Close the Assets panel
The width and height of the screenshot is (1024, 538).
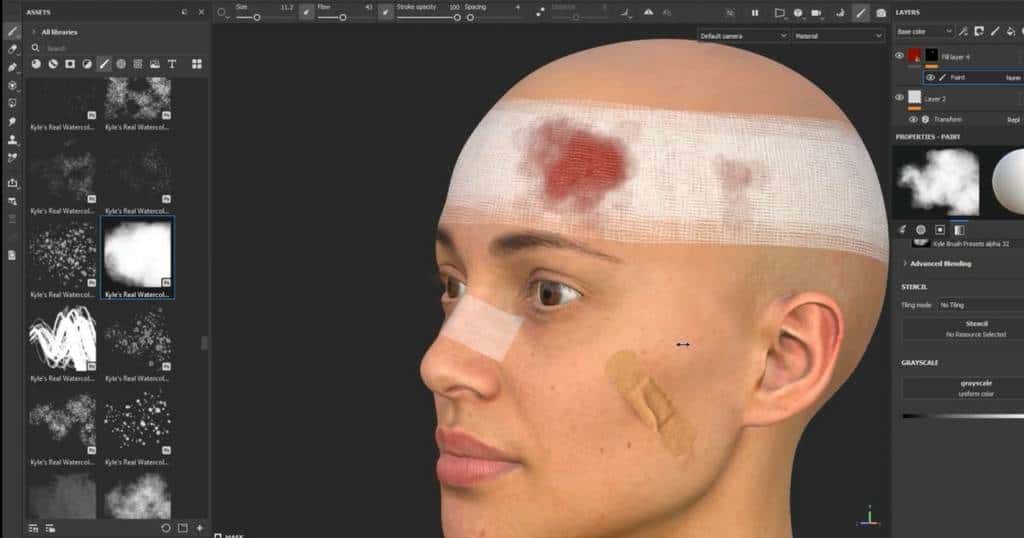tap(201, 12)
